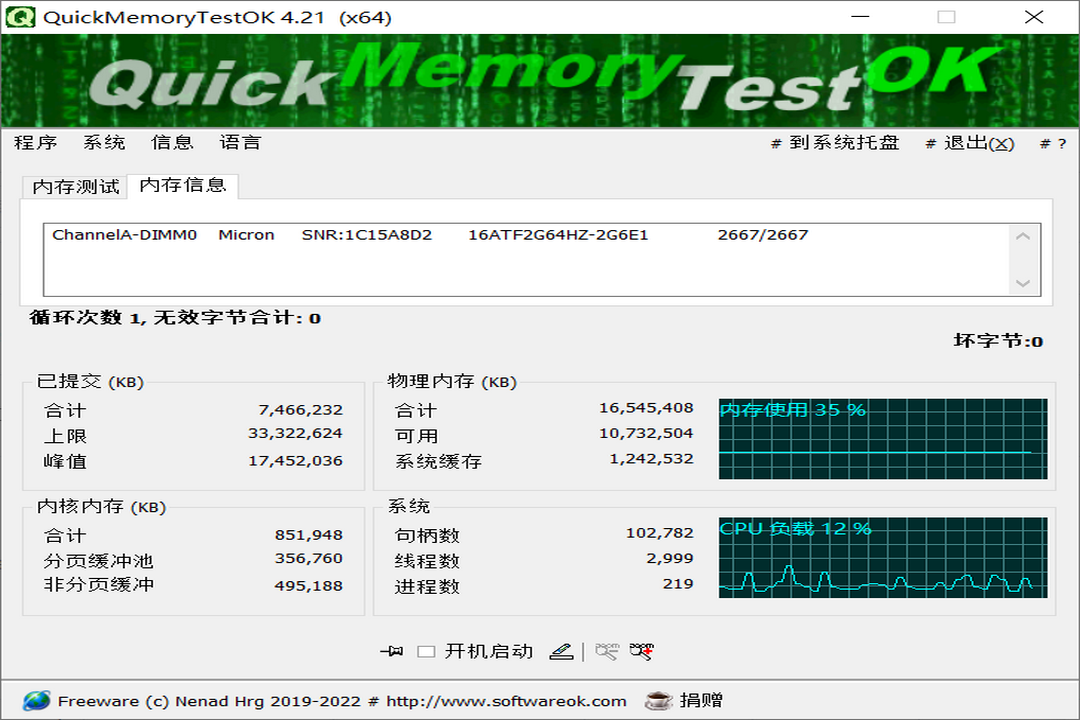The image size is (1080, 720).
Task: Toggle startup launch option off
Action: (x=428, y=650)
